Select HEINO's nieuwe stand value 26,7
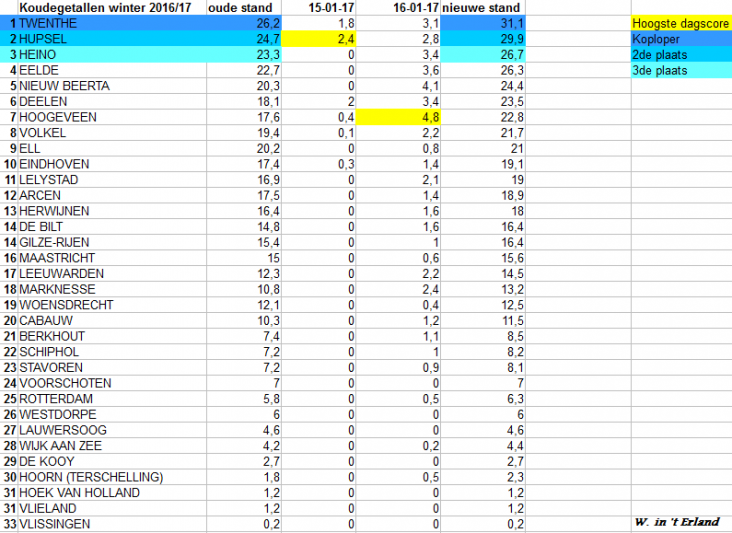Image resolution: width=732 pixels, height=533 pixels. coord(483,55)
